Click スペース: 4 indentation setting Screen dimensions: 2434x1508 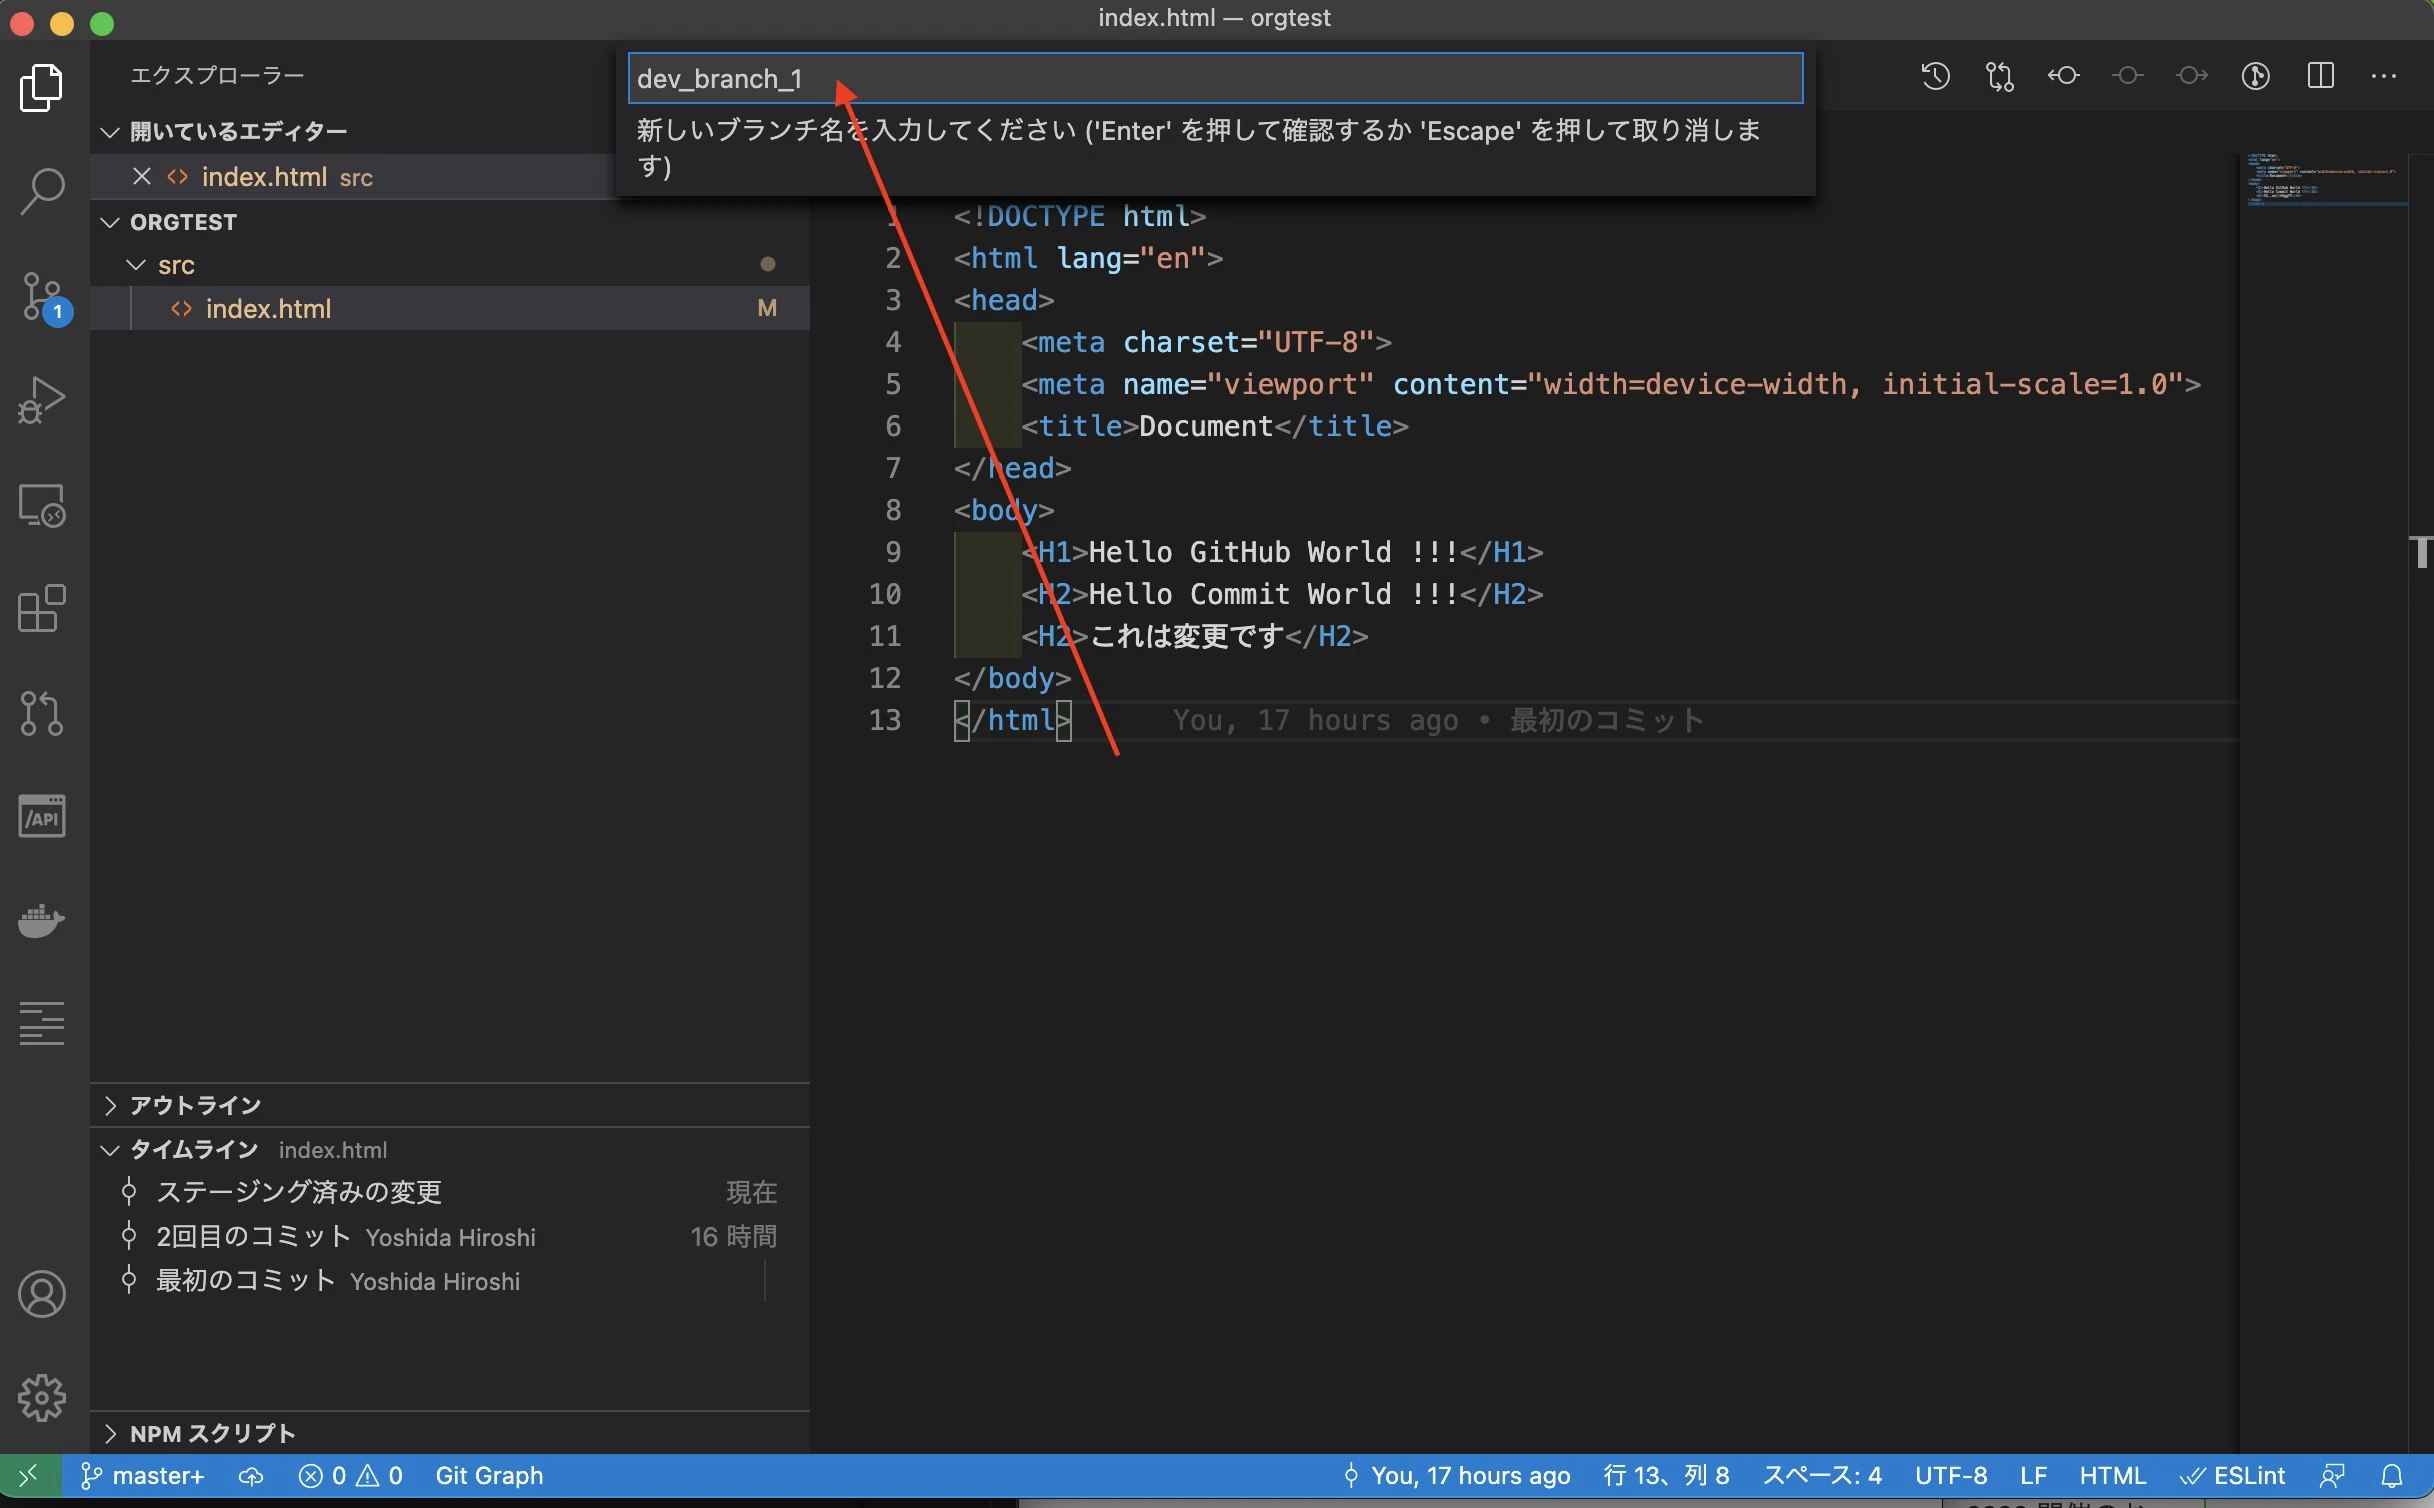(1822, 1476)
